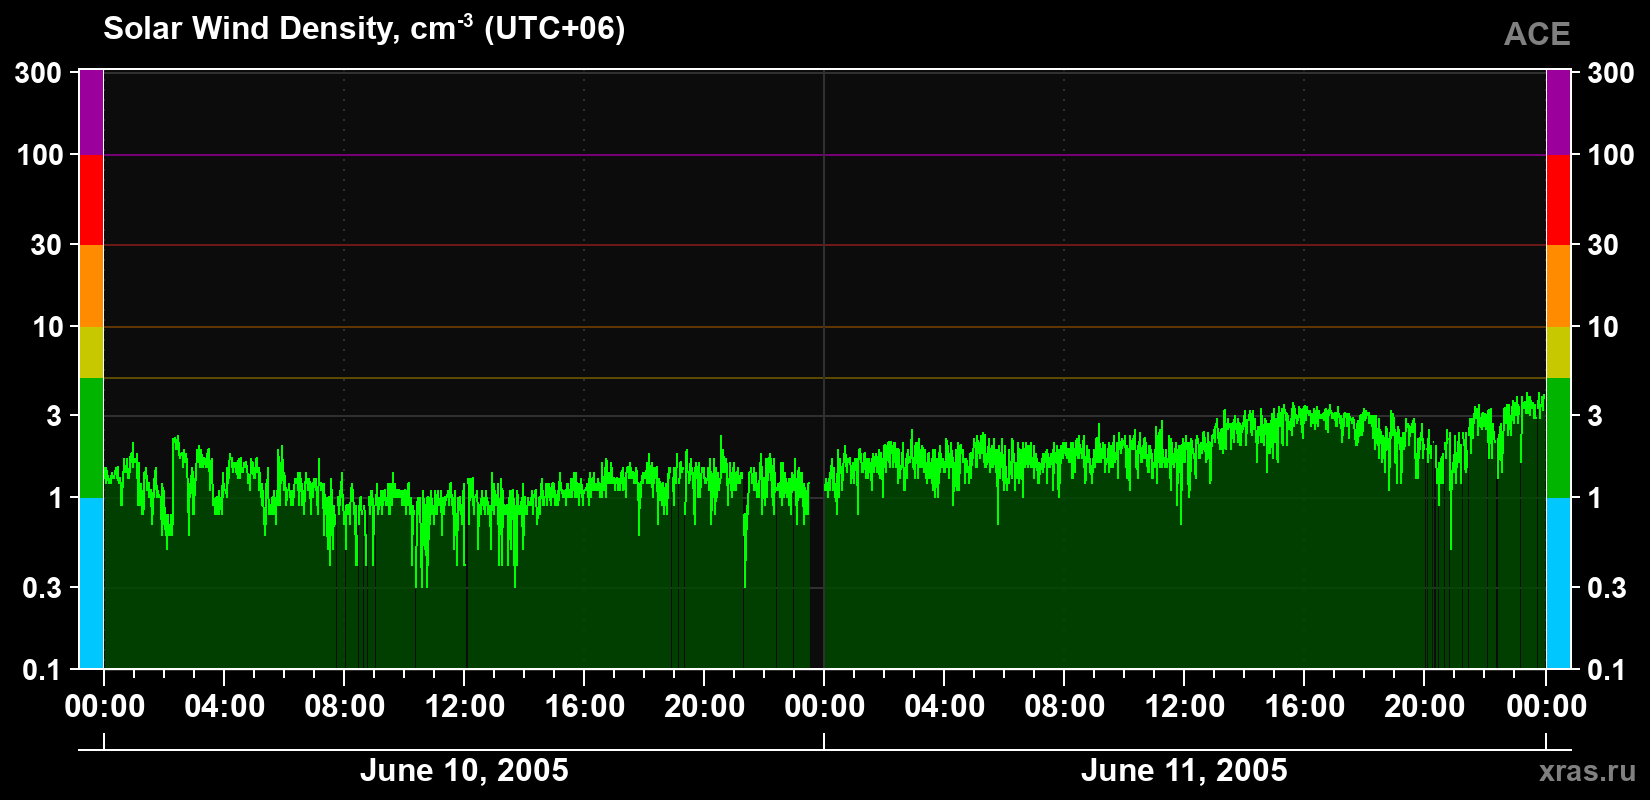Click the 0.3 value on left axis
Screen dimensions: 1650x800
click(x=43, y=588)
